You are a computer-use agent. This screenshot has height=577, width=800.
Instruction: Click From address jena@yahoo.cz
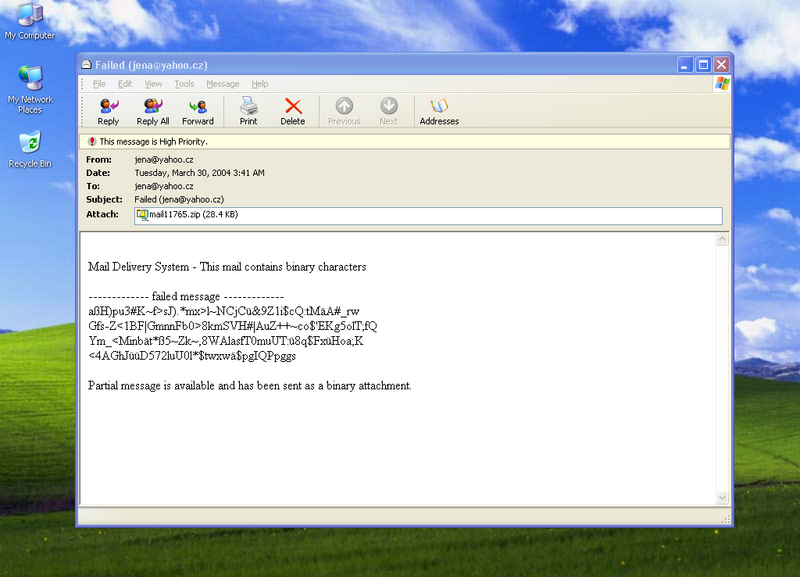pyautogui.click(x=164, y=160)
